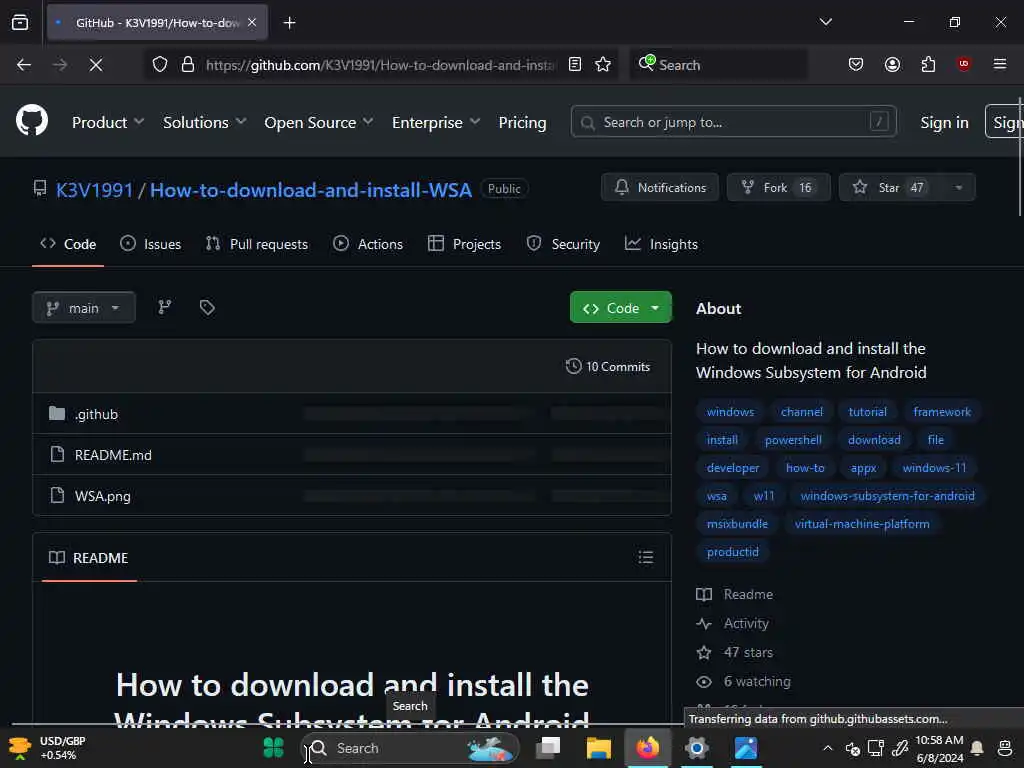Click uBlock Origin extension icon
This screenshot has width=1024, height=768.
[963, 64]
